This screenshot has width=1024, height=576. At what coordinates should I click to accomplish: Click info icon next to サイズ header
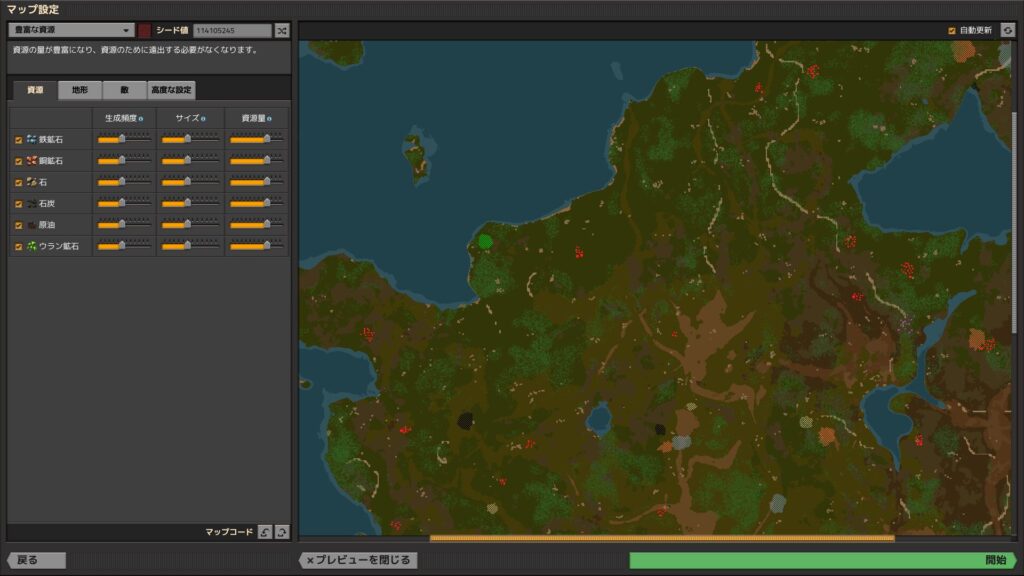[203, 119]
